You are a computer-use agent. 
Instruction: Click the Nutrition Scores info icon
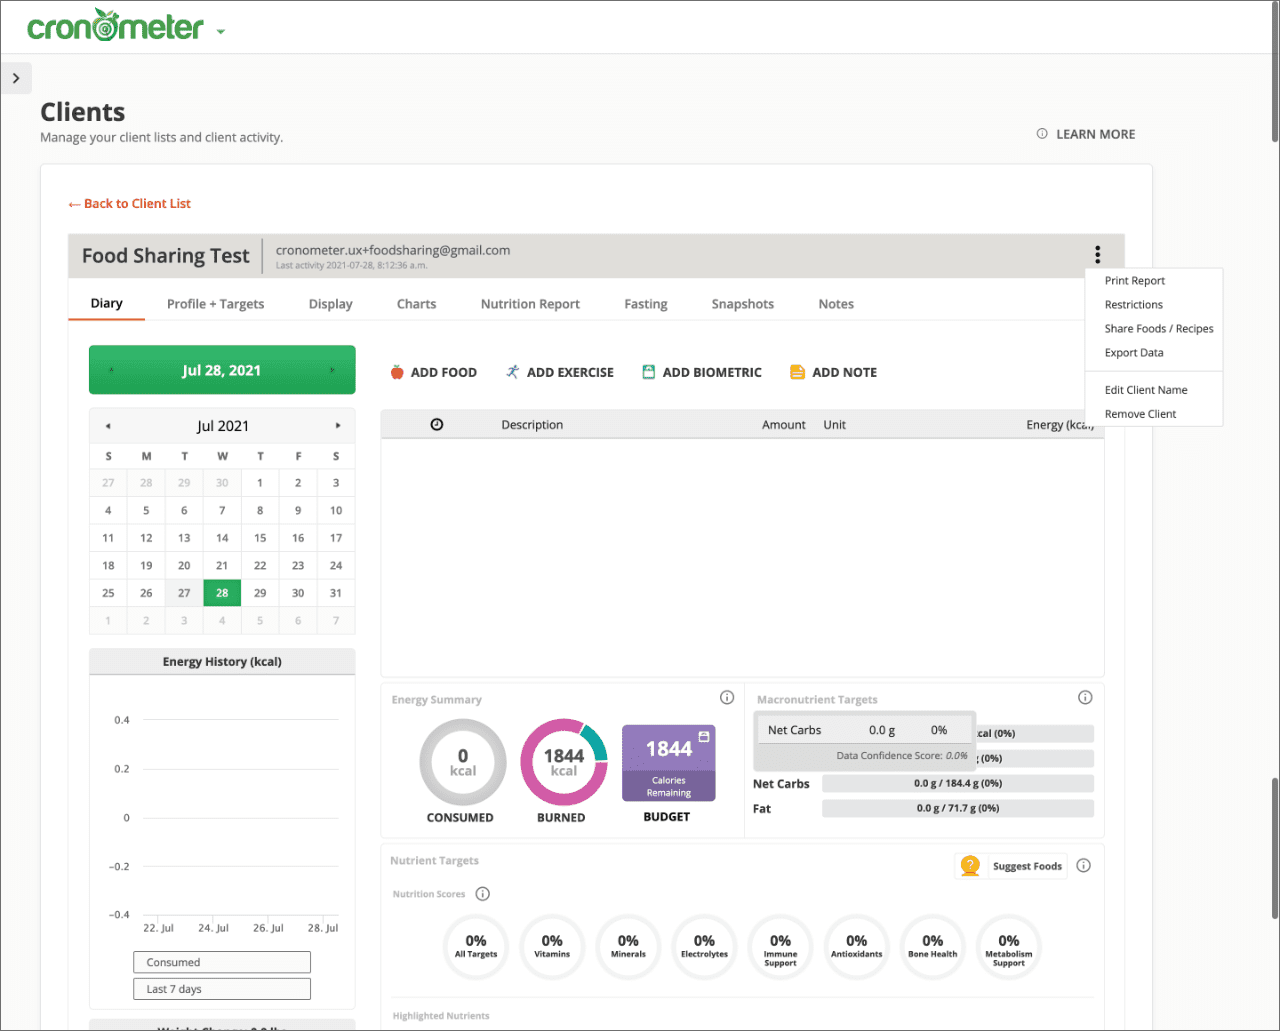(x=483, y=894)
